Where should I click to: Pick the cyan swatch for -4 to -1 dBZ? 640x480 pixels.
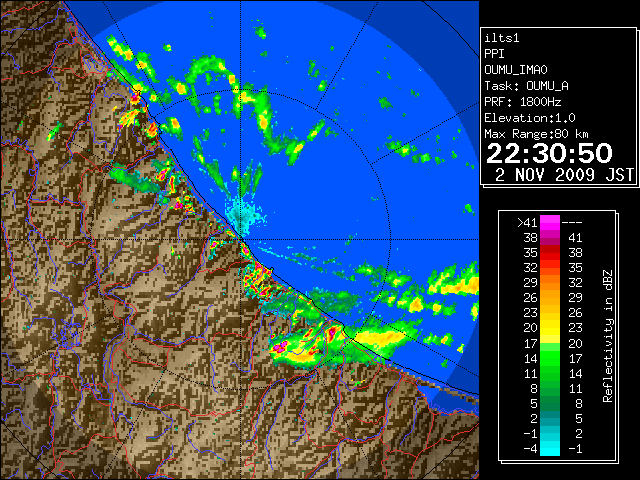(550, 448)
